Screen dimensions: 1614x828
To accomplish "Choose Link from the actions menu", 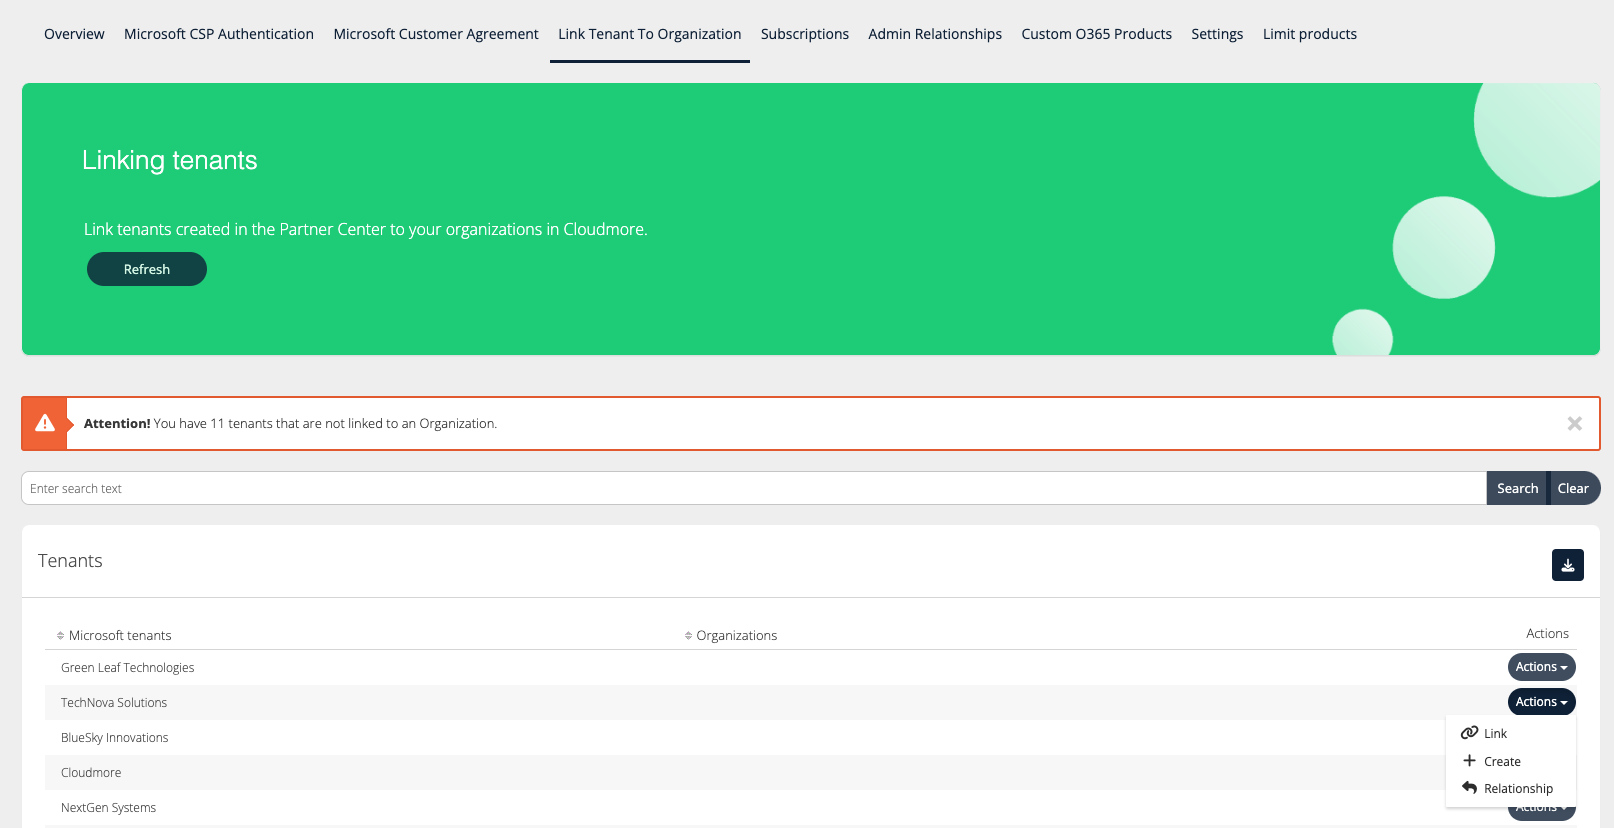I will pos(1495,733).
